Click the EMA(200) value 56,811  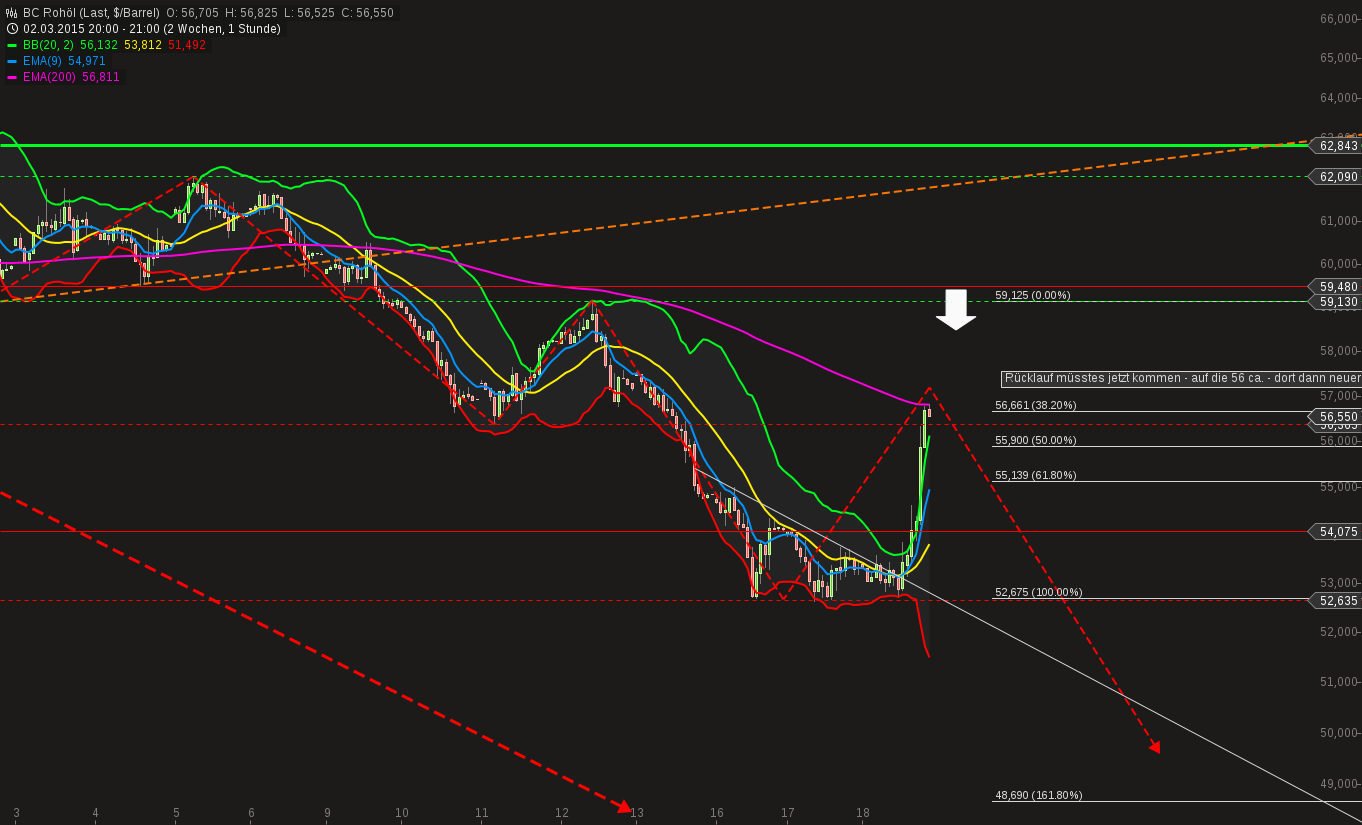pyautogui.click(x=101, y=77)
